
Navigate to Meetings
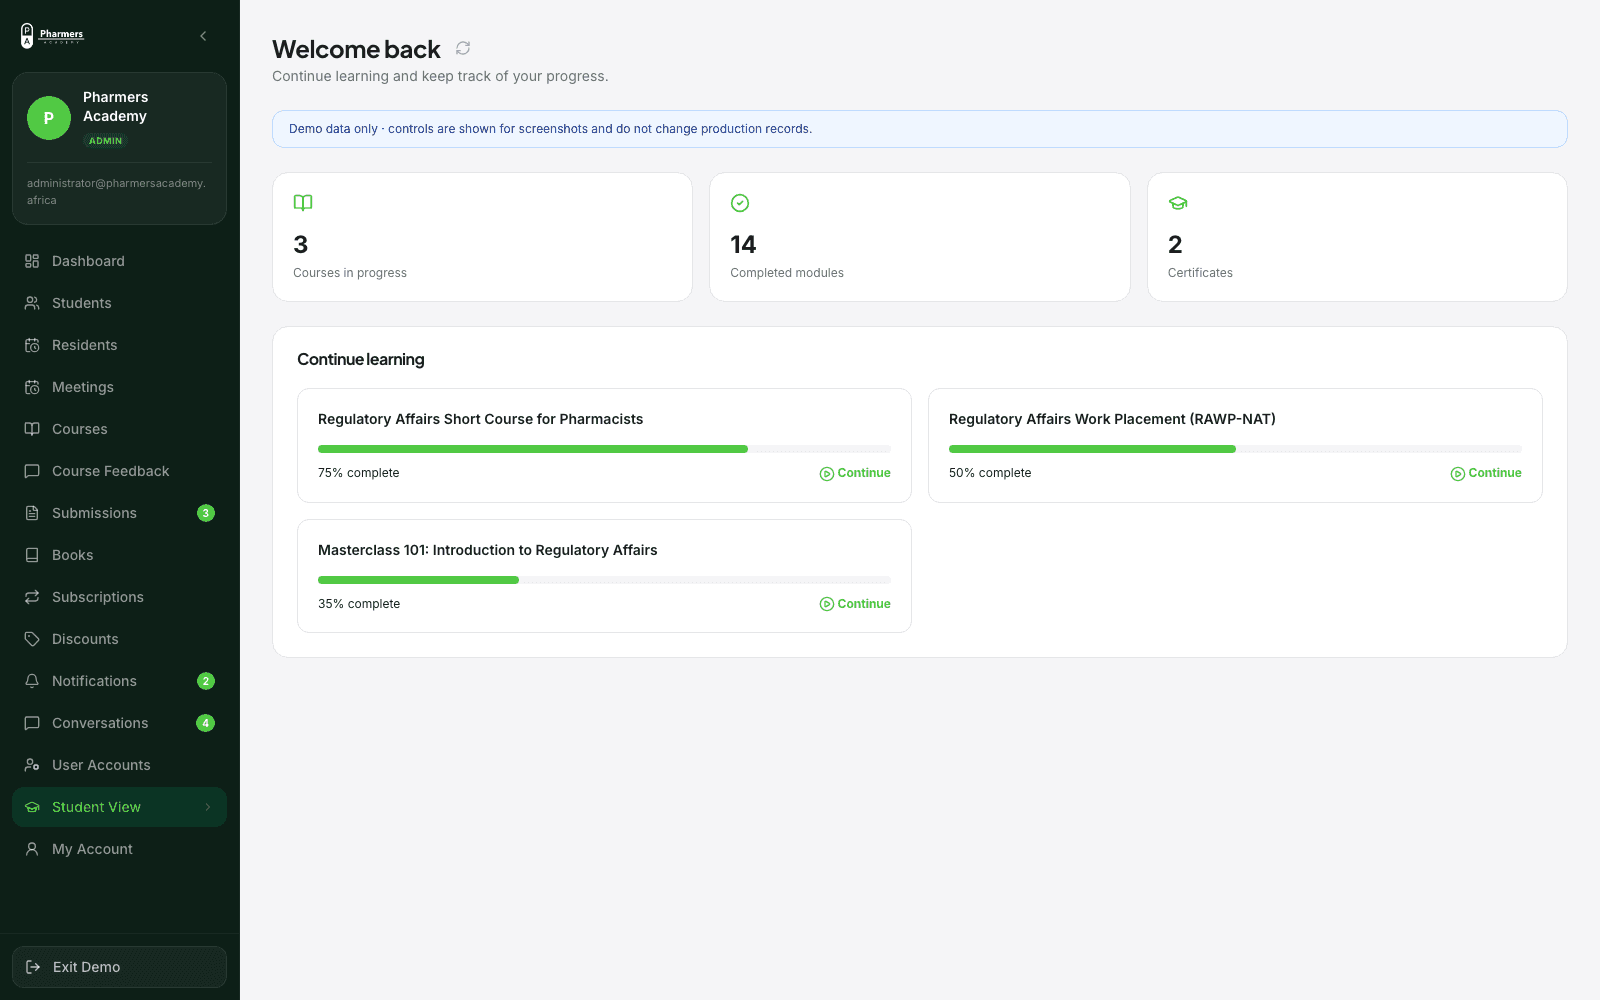(119, 387)
